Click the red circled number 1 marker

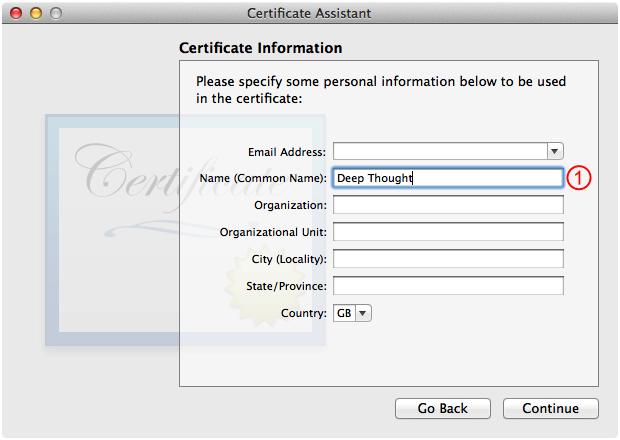579,178
